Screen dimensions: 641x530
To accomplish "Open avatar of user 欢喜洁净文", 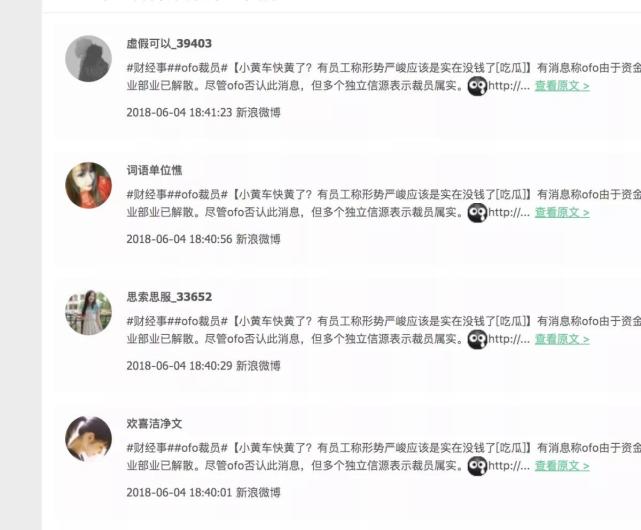I will pos(88,439).
